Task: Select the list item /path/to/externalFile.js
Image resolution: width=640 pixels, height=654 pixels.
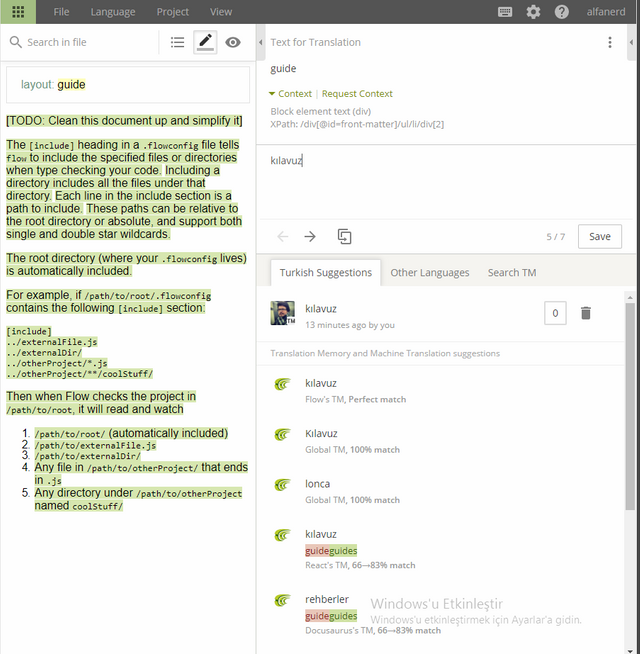Action: click(x=95, y=445)
